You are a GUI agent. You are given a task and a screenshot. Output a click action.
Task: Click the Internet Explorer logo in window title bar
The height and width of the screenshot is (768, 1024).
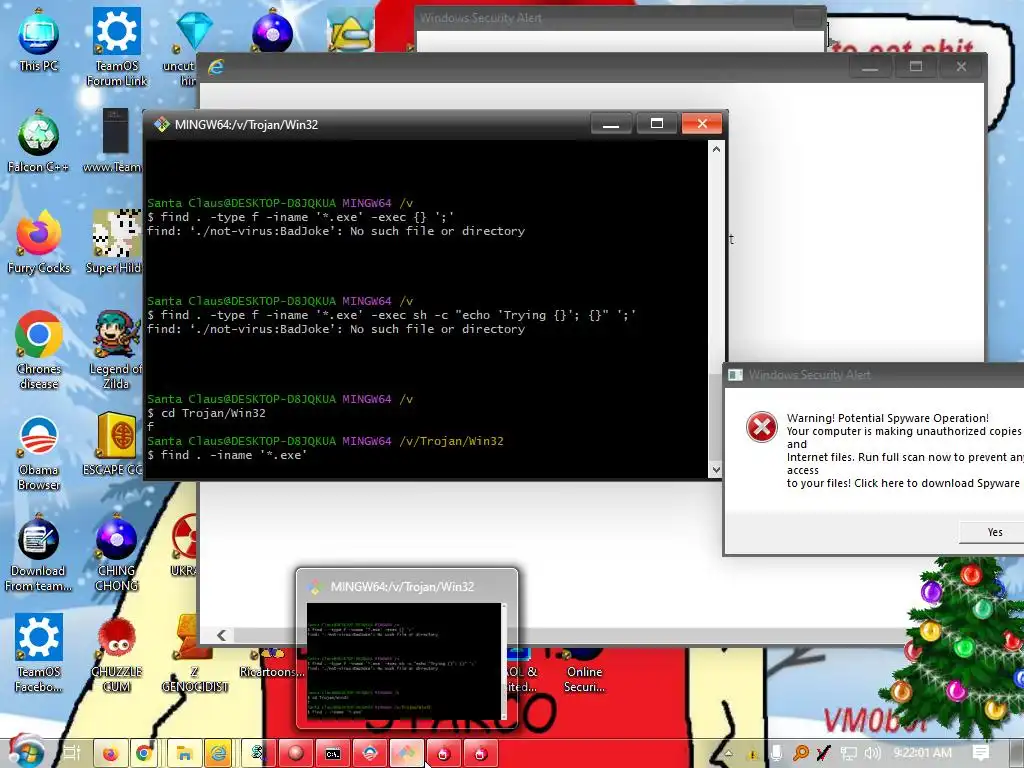pos(216,67)
